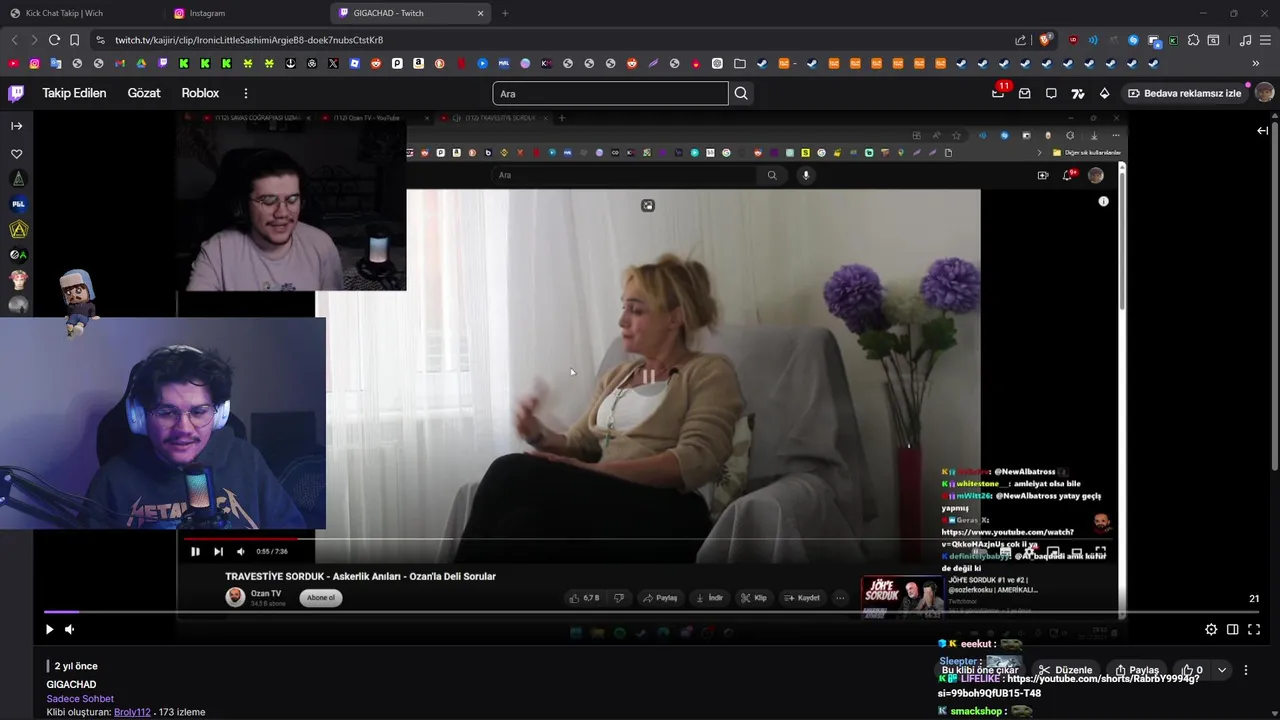The width and height of the screenshot is (1280, 720).
Task: Click the Twitch search magnifier button
Action: click(741, 93)
